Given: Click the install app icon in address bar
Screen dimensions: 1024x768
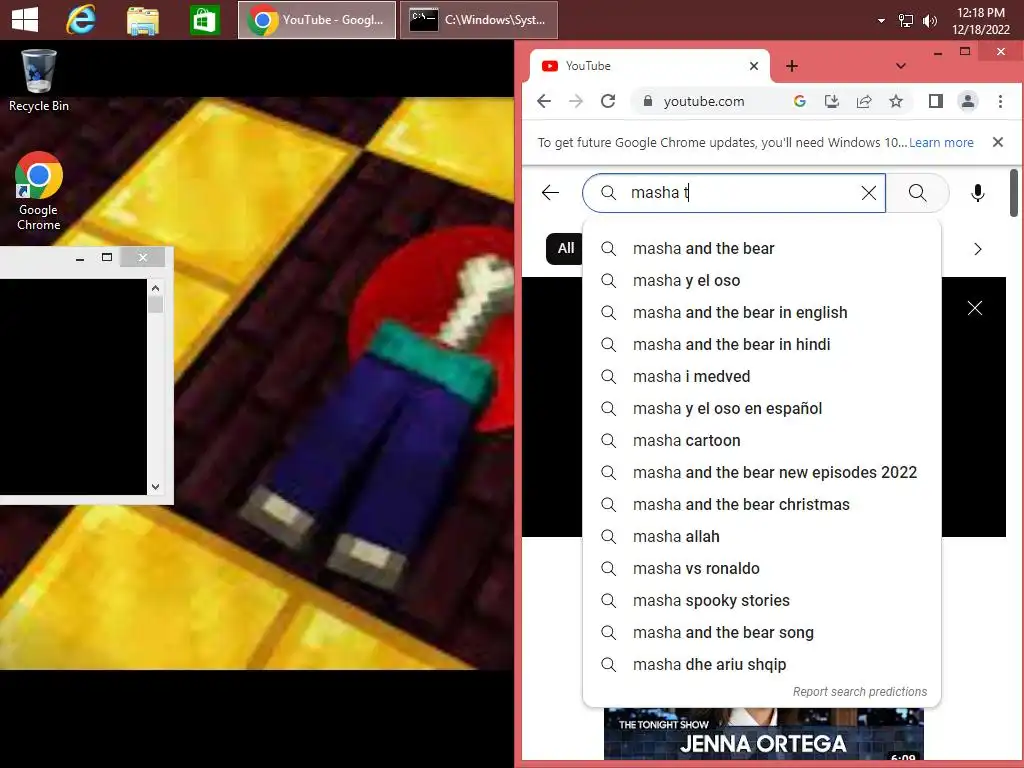Looking at the screenshot, I should point(831,101).
